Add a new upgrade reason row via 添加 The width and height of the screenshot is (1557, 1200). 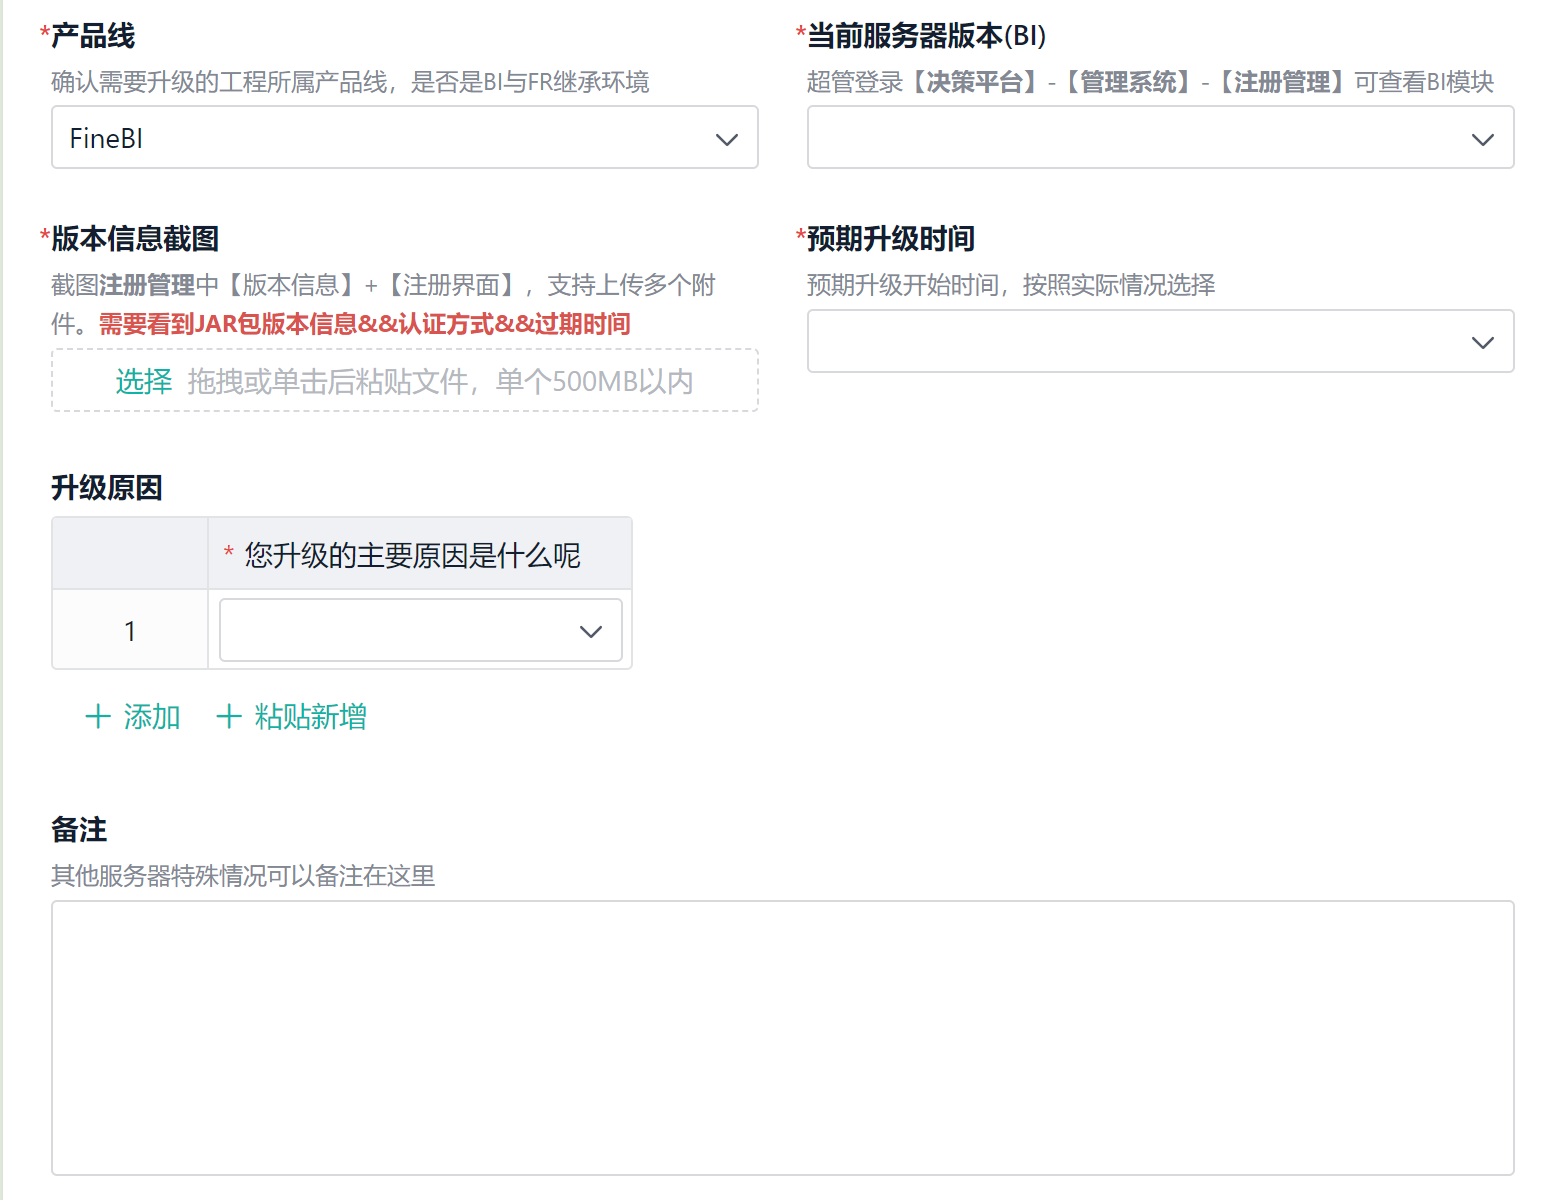click(x=133, y=716)
